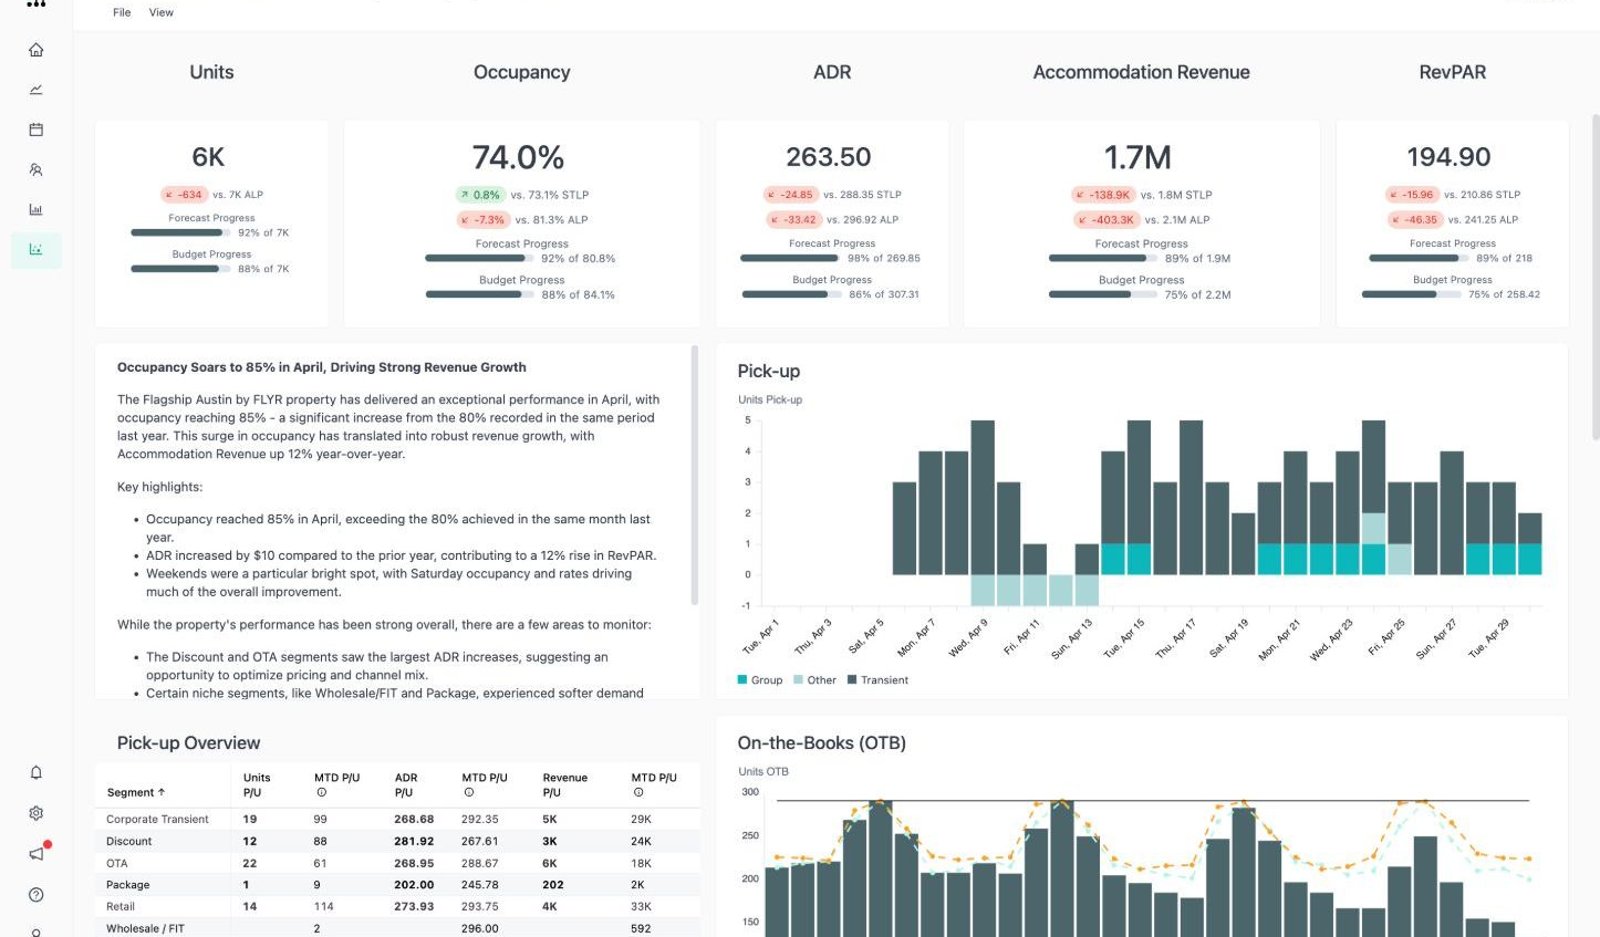Open the calendar view in the sidebar
1600x937 pixels.
[36, 130]
